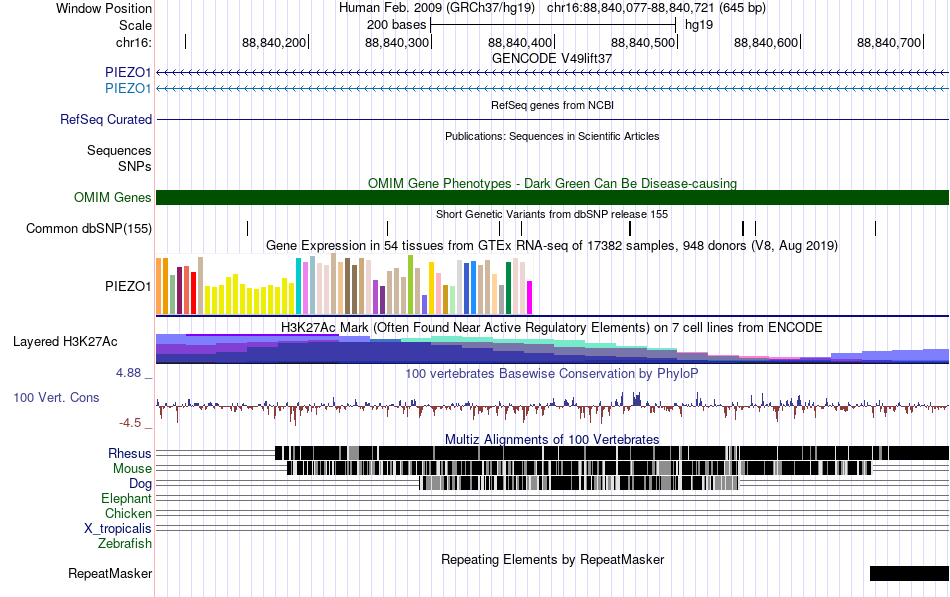950x597 pixels.
Task: Click the X_tropicalis alignment row label
Action: tap(118, 528)
